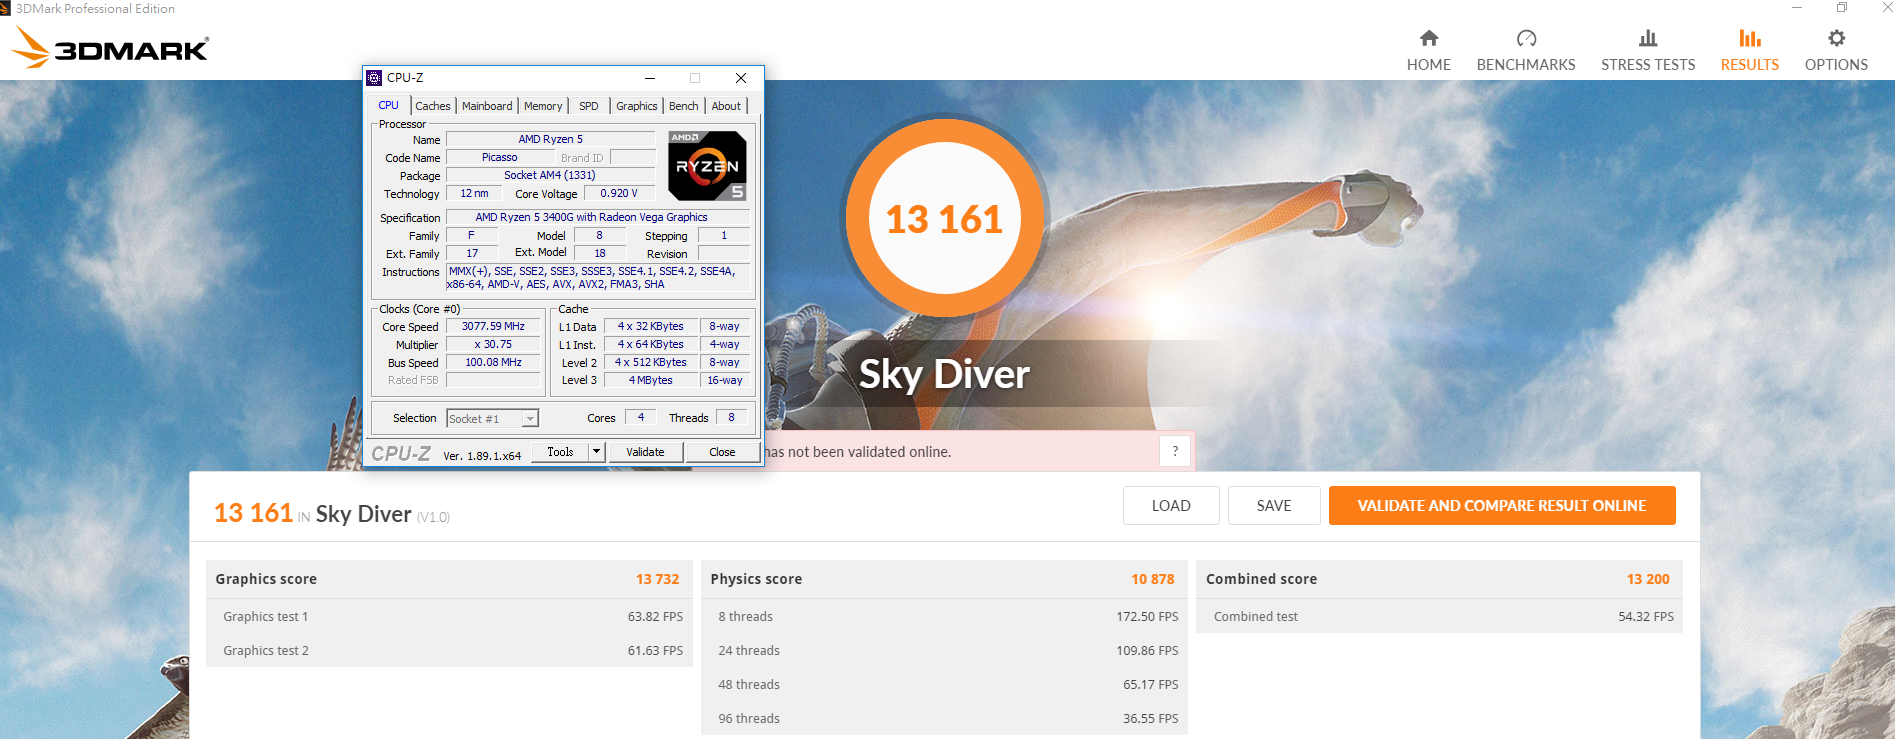
Task: Switch to the CPU tab in CPU-Z
Action: 388,105
